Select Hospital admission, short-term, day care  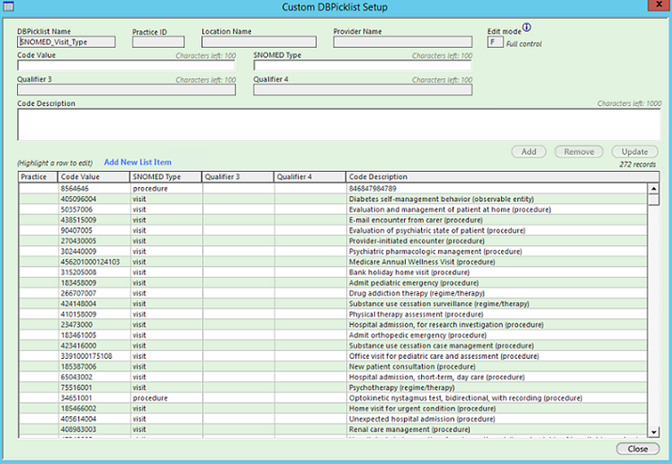pos(333,377)
